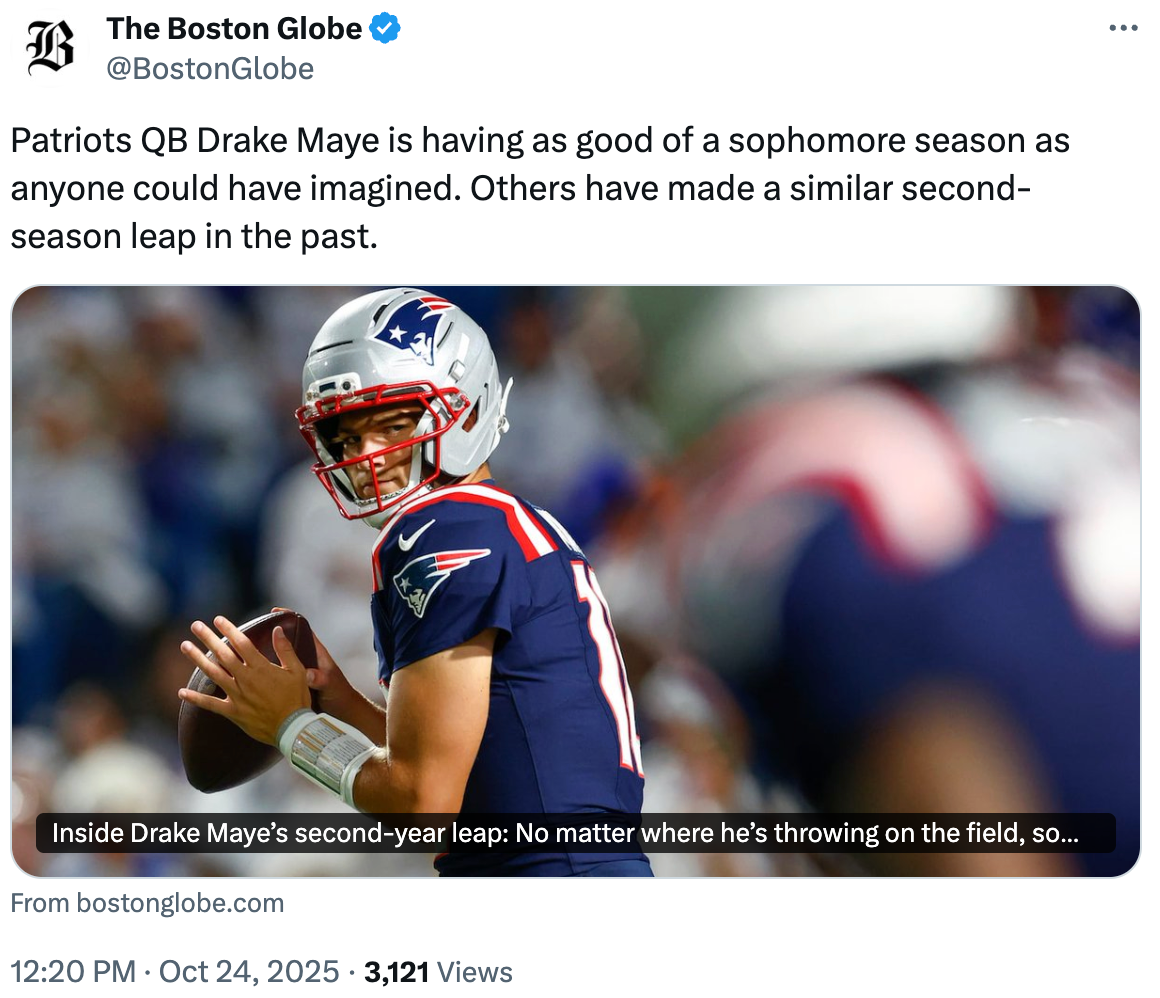Click the tweet text about Drake Maye
The image size is (1160, 998).
pos(540,188)
